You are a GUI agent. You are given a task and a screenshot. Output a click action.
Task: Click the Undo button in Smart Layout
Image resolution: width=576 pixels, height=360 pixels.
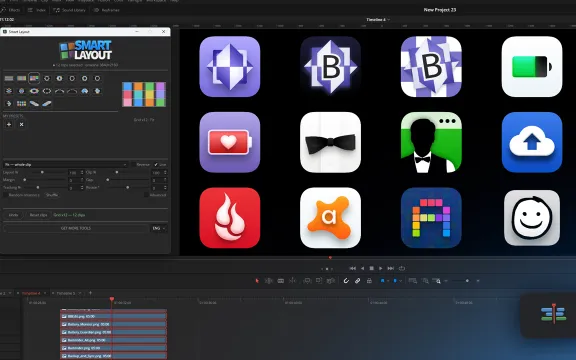13,215
